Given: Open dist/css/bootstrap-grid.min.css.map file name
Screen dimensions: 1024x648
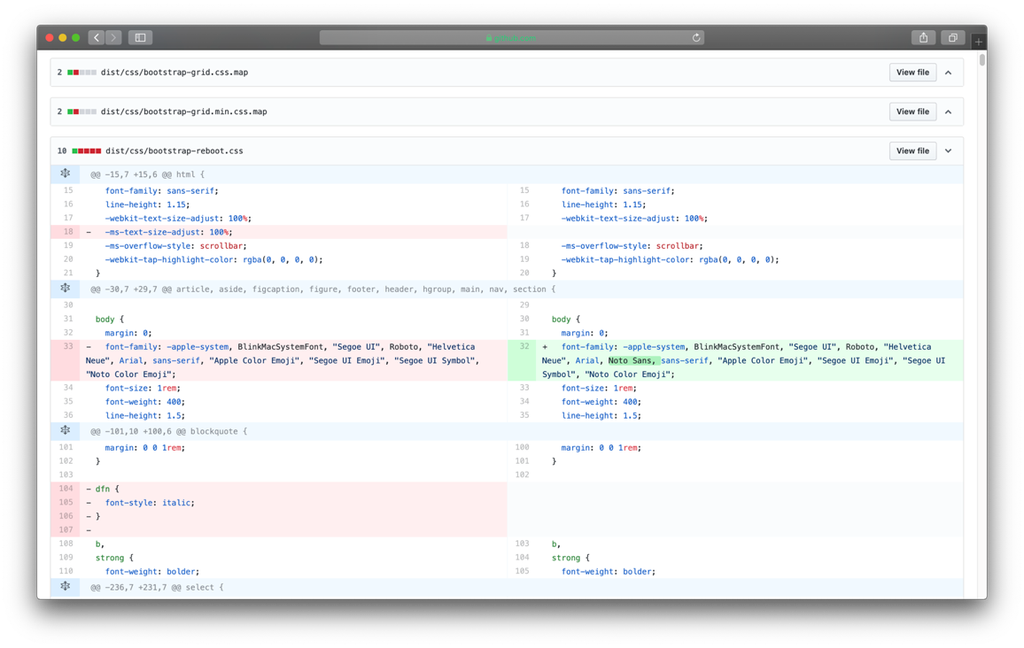Looking at the screenshot, I should coord(184,112).
